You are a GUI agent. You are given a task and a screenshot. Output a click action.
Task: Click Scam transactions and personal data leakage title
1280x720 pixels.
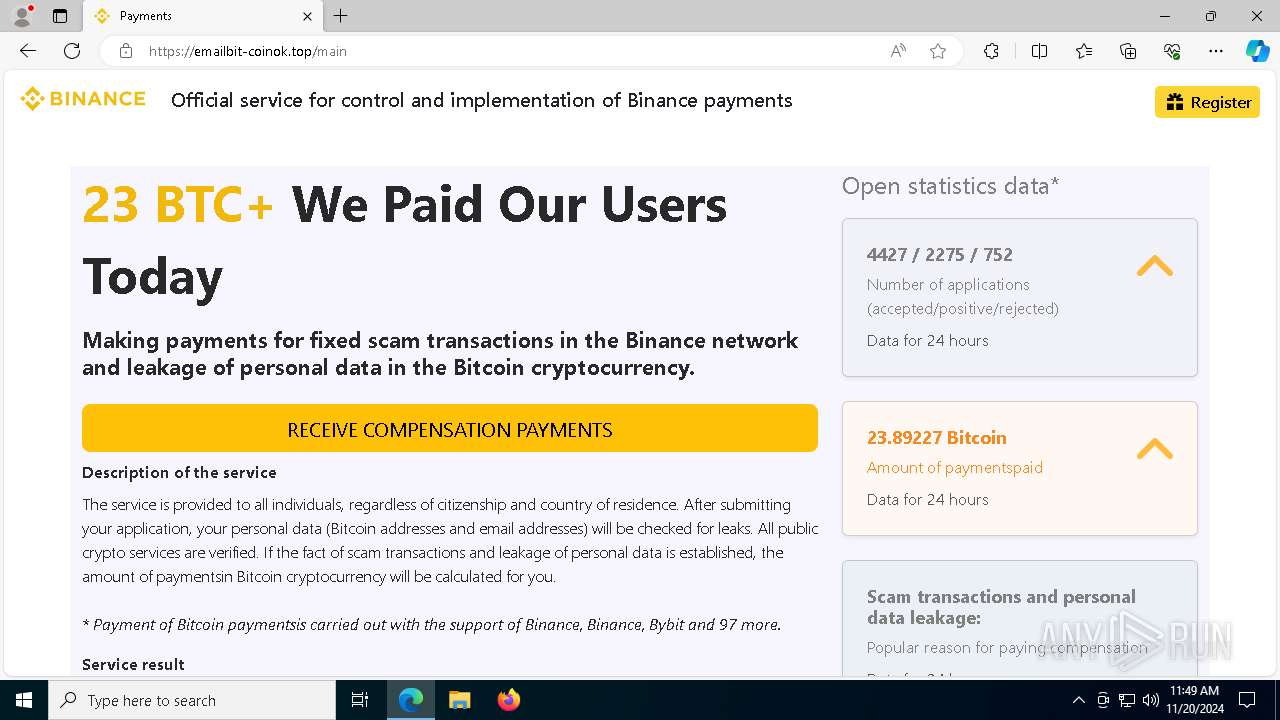[1001, 607]
